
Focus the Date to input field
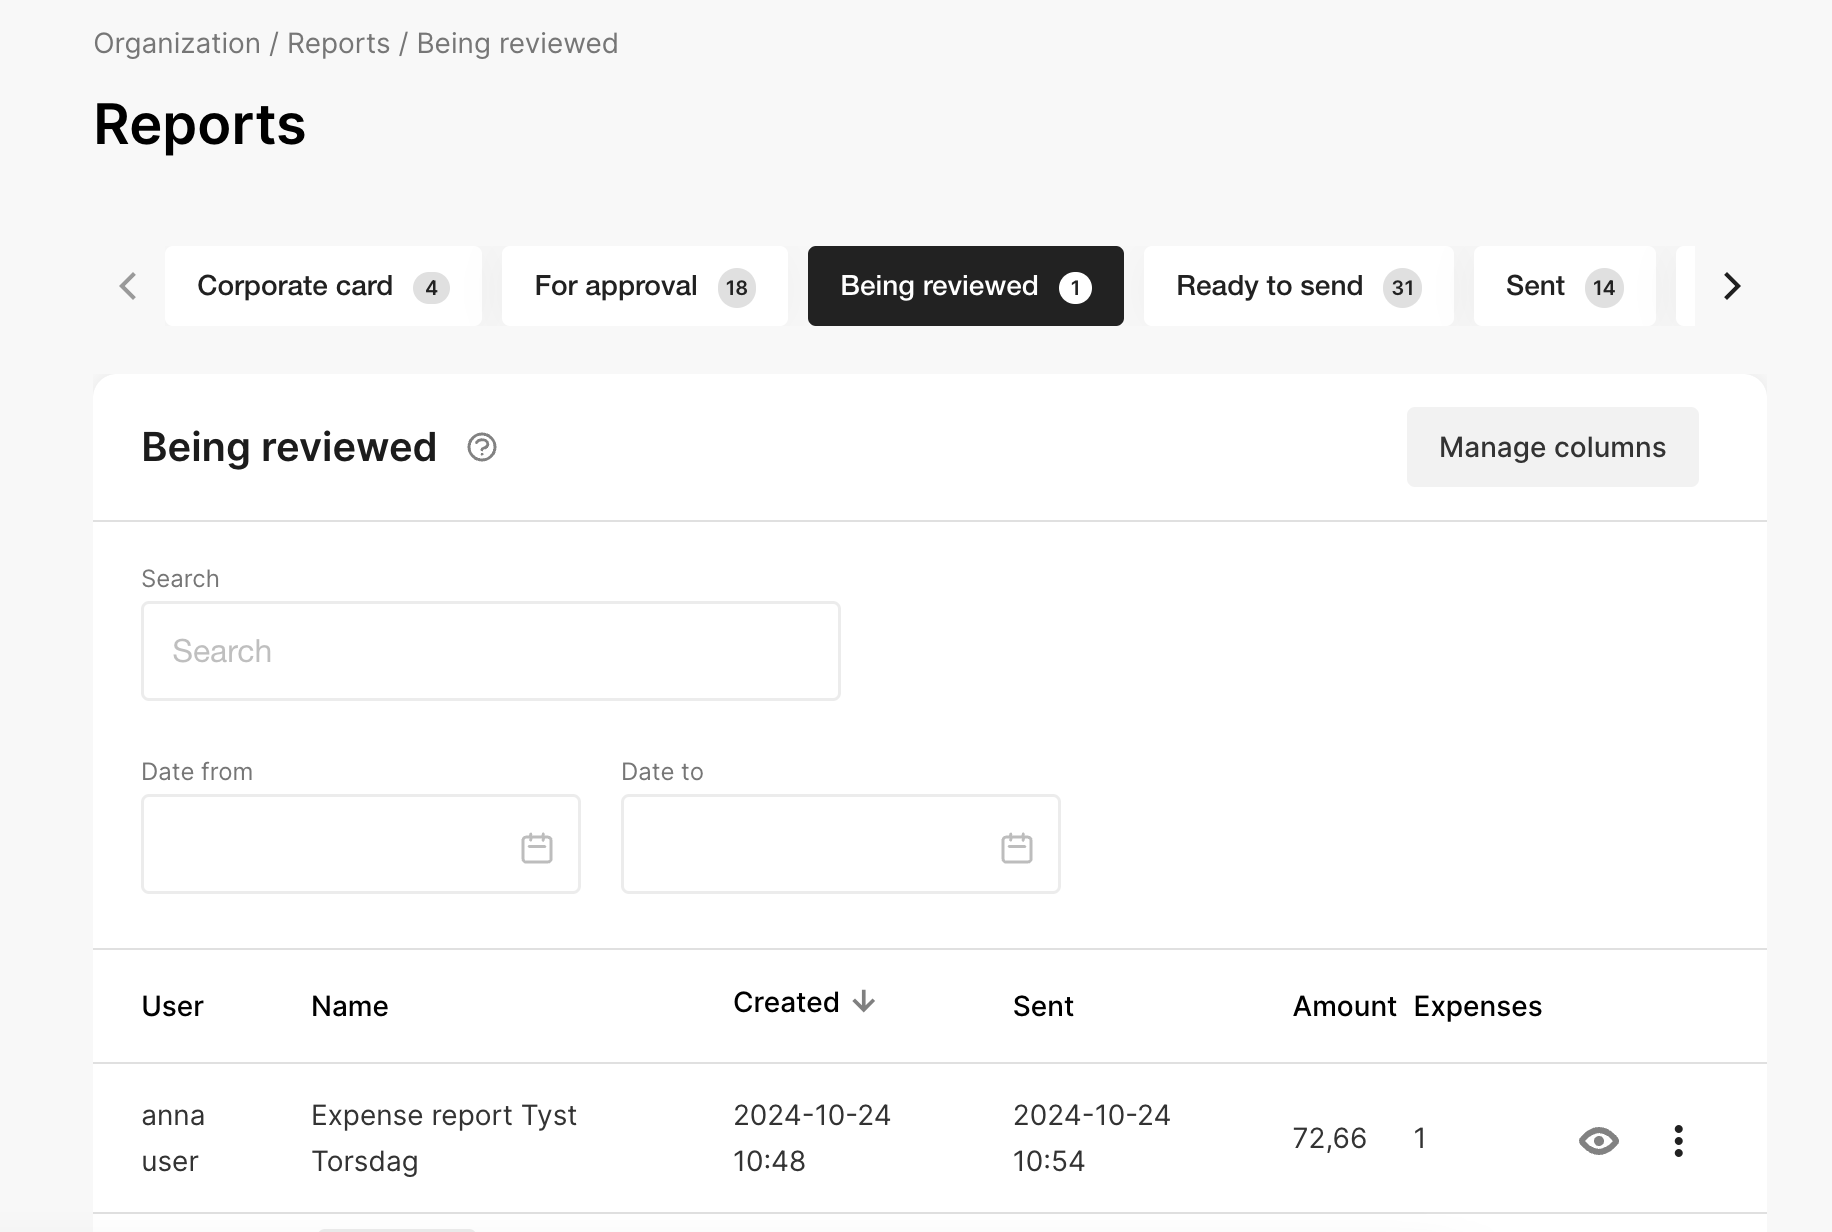click(841, 844)
